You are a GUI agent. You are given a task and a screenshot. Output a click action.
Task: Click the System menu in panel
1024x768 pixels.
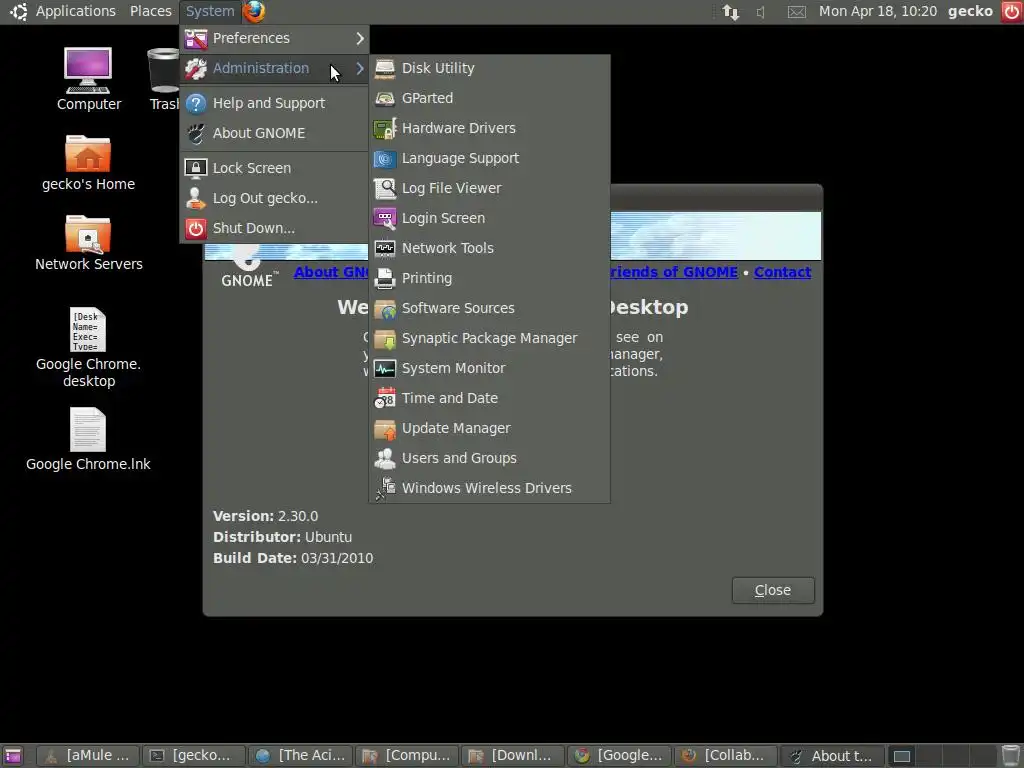pyautogui.click(x=210, y=11)
